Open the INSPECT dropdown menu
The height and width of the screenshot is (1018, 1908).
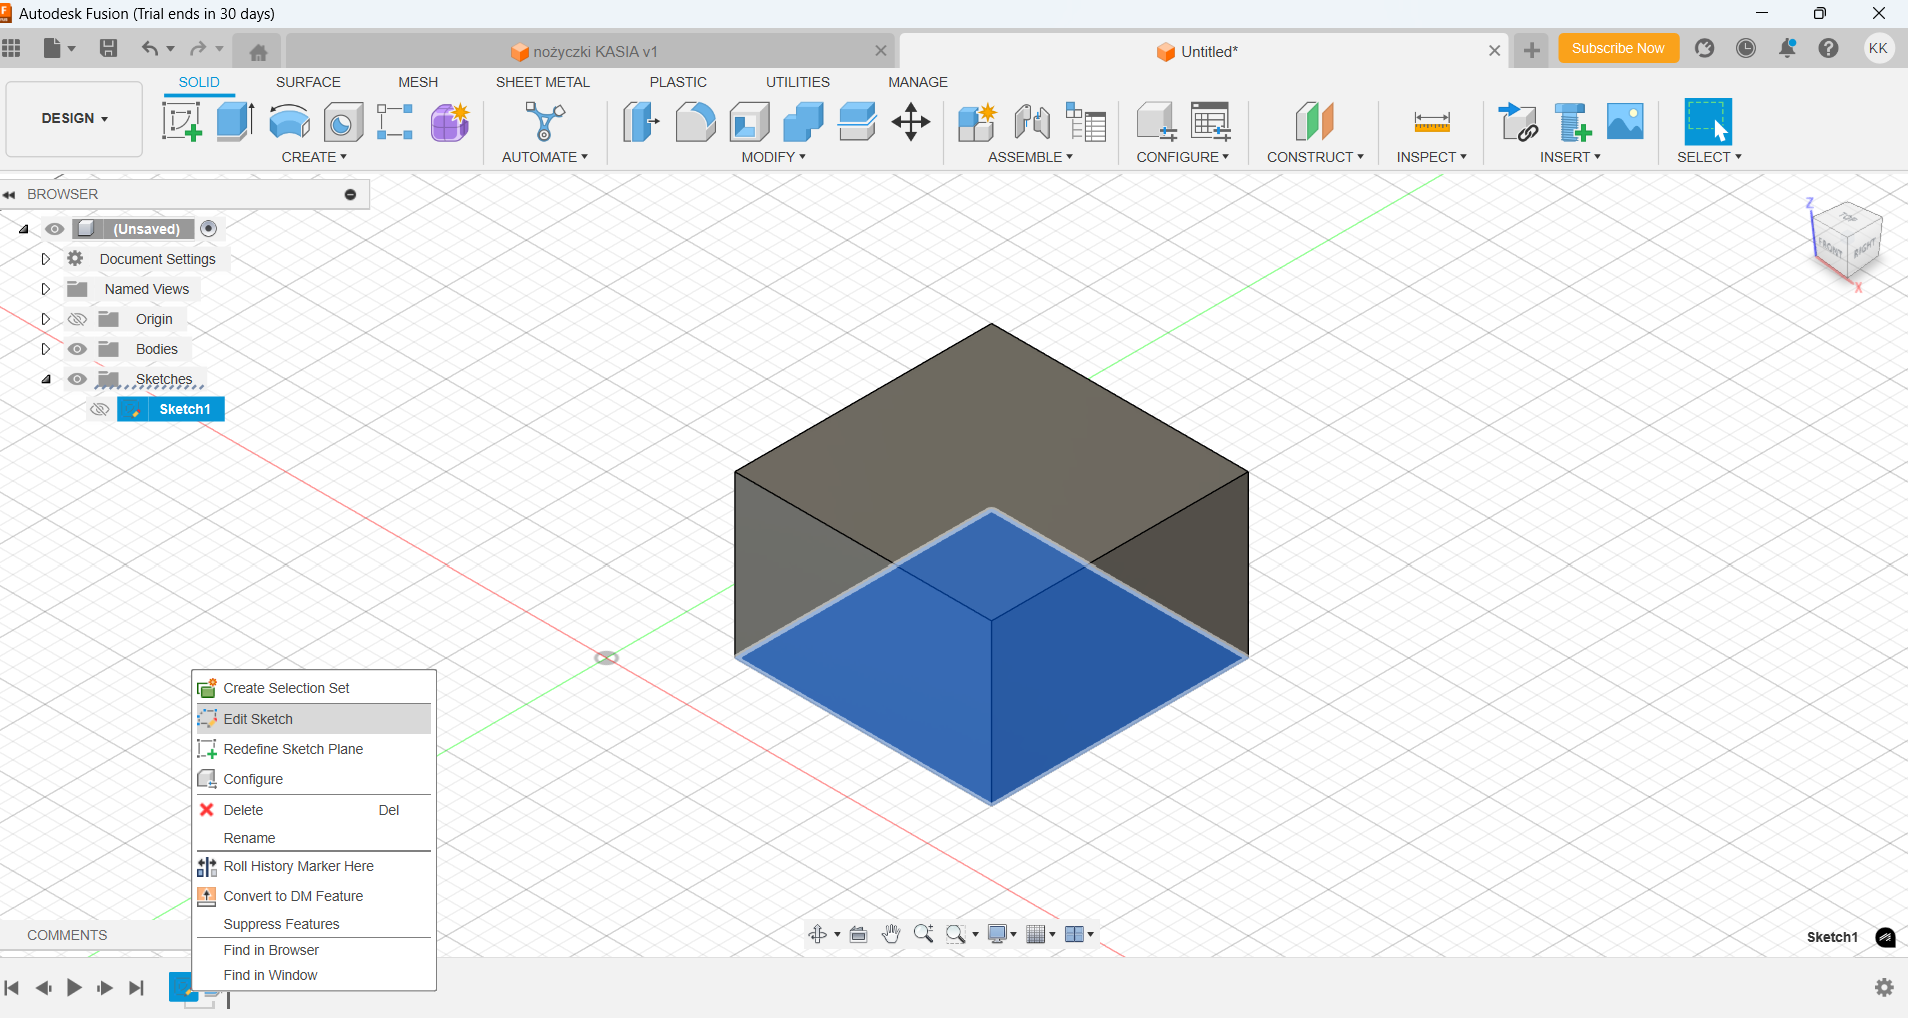tap(1431, 157)
